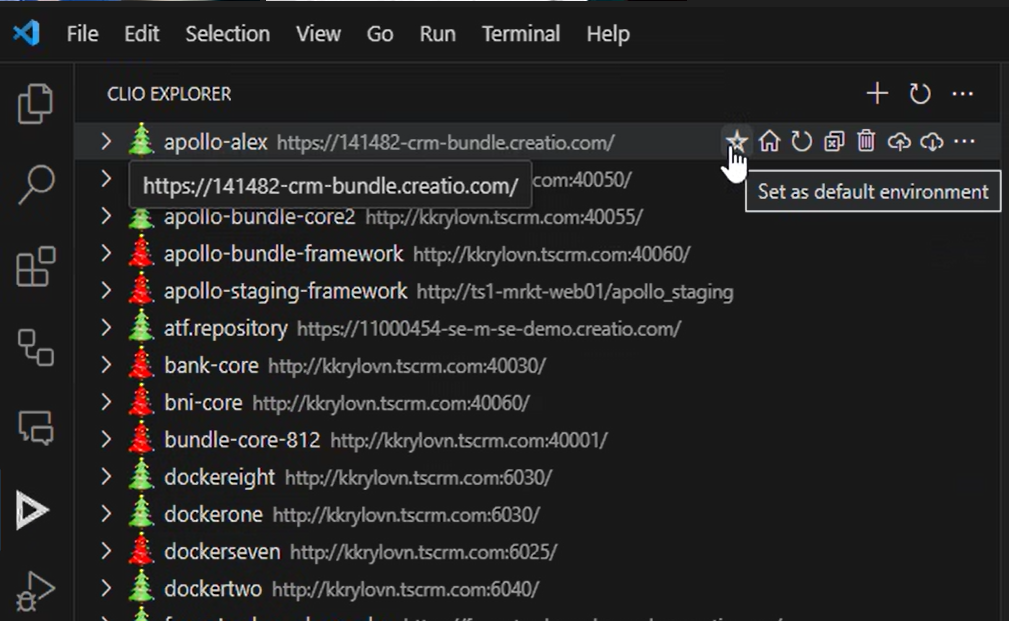The image size is (1009, 621).
Task: Open the Terminal menu
Action: pos(521,33)
